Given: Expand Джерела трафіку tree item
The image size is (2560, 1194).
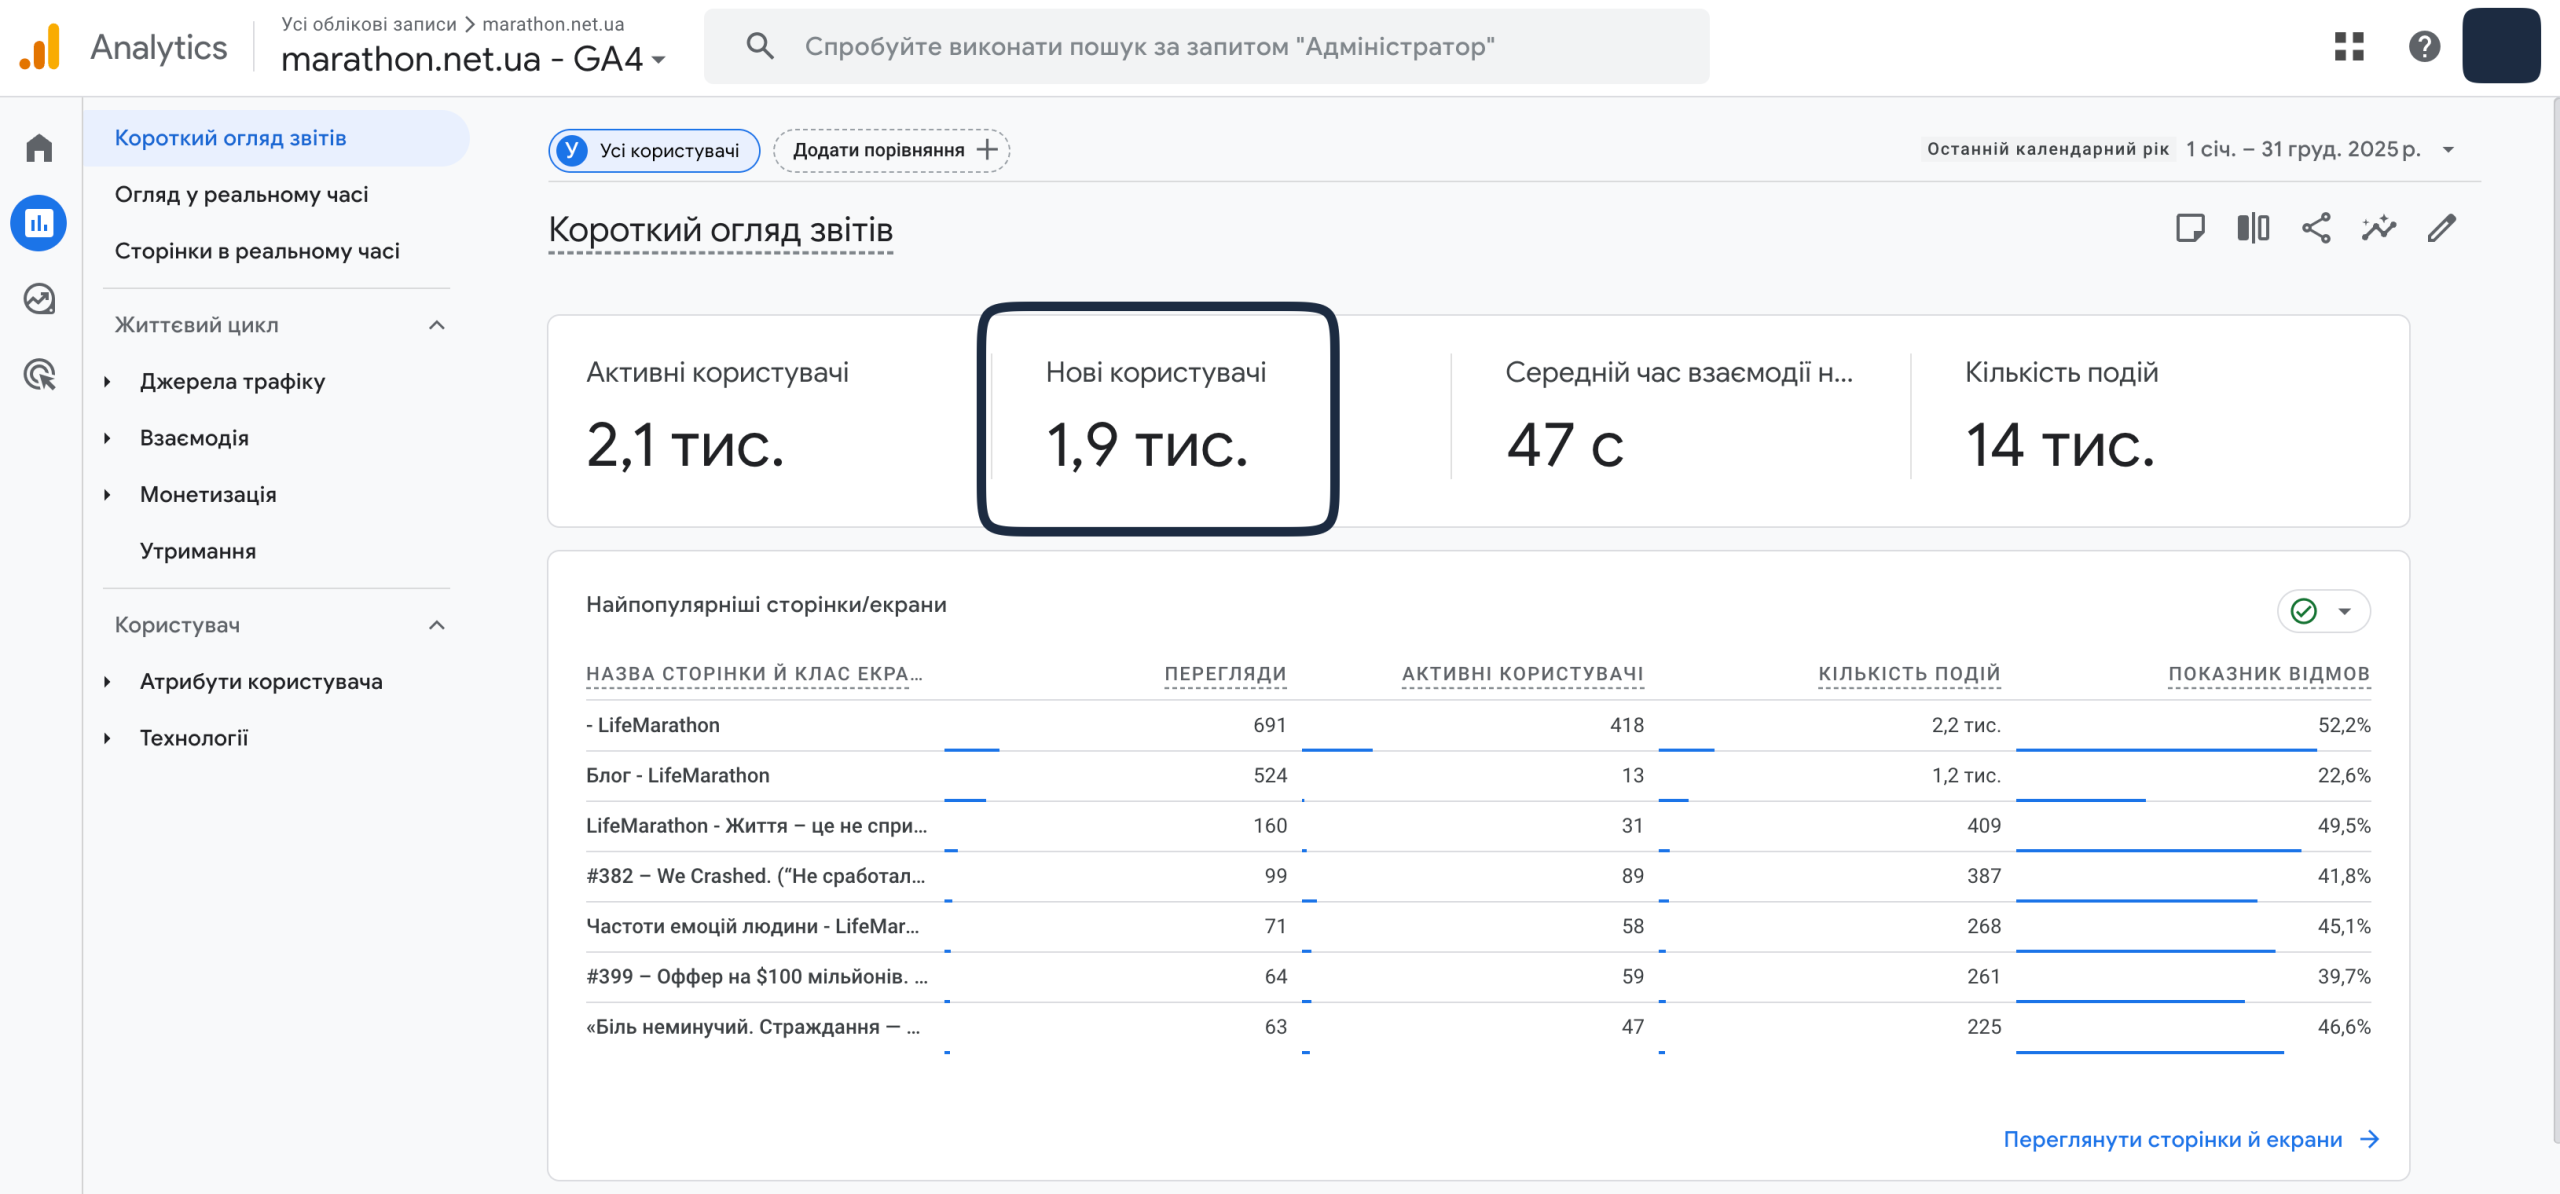Looking at the screenshot, I should tap(108, 382).
